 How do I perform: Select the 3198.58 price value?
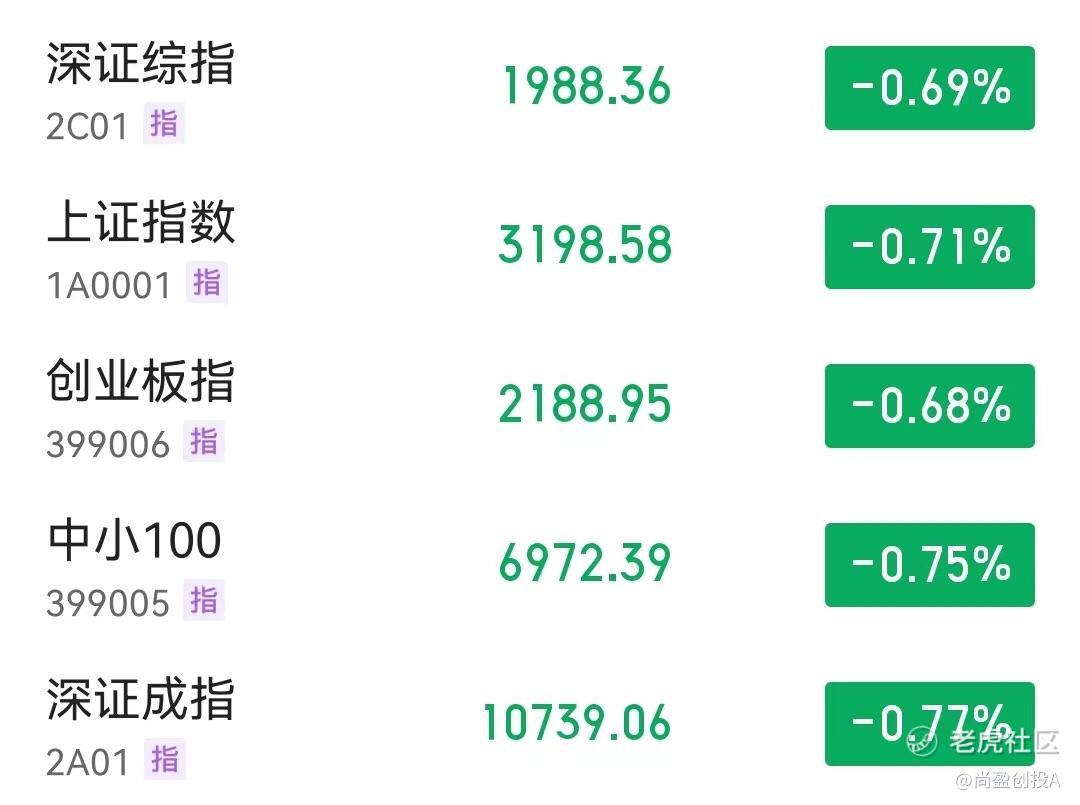(585, 245)
